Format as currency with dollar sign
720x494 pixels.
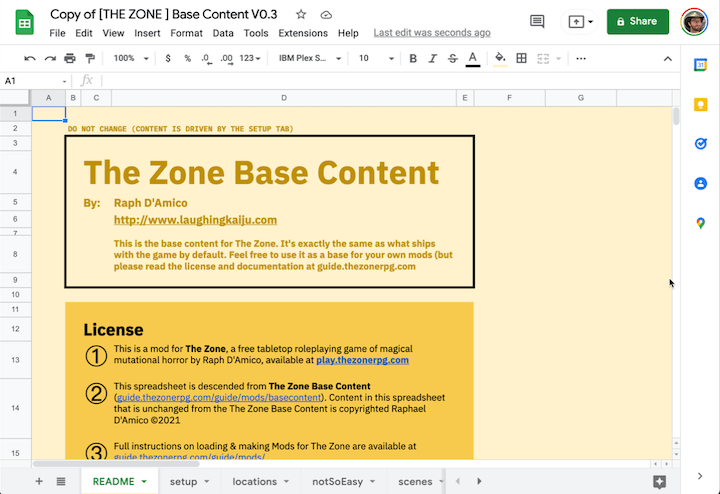click(x=168, y=58)
